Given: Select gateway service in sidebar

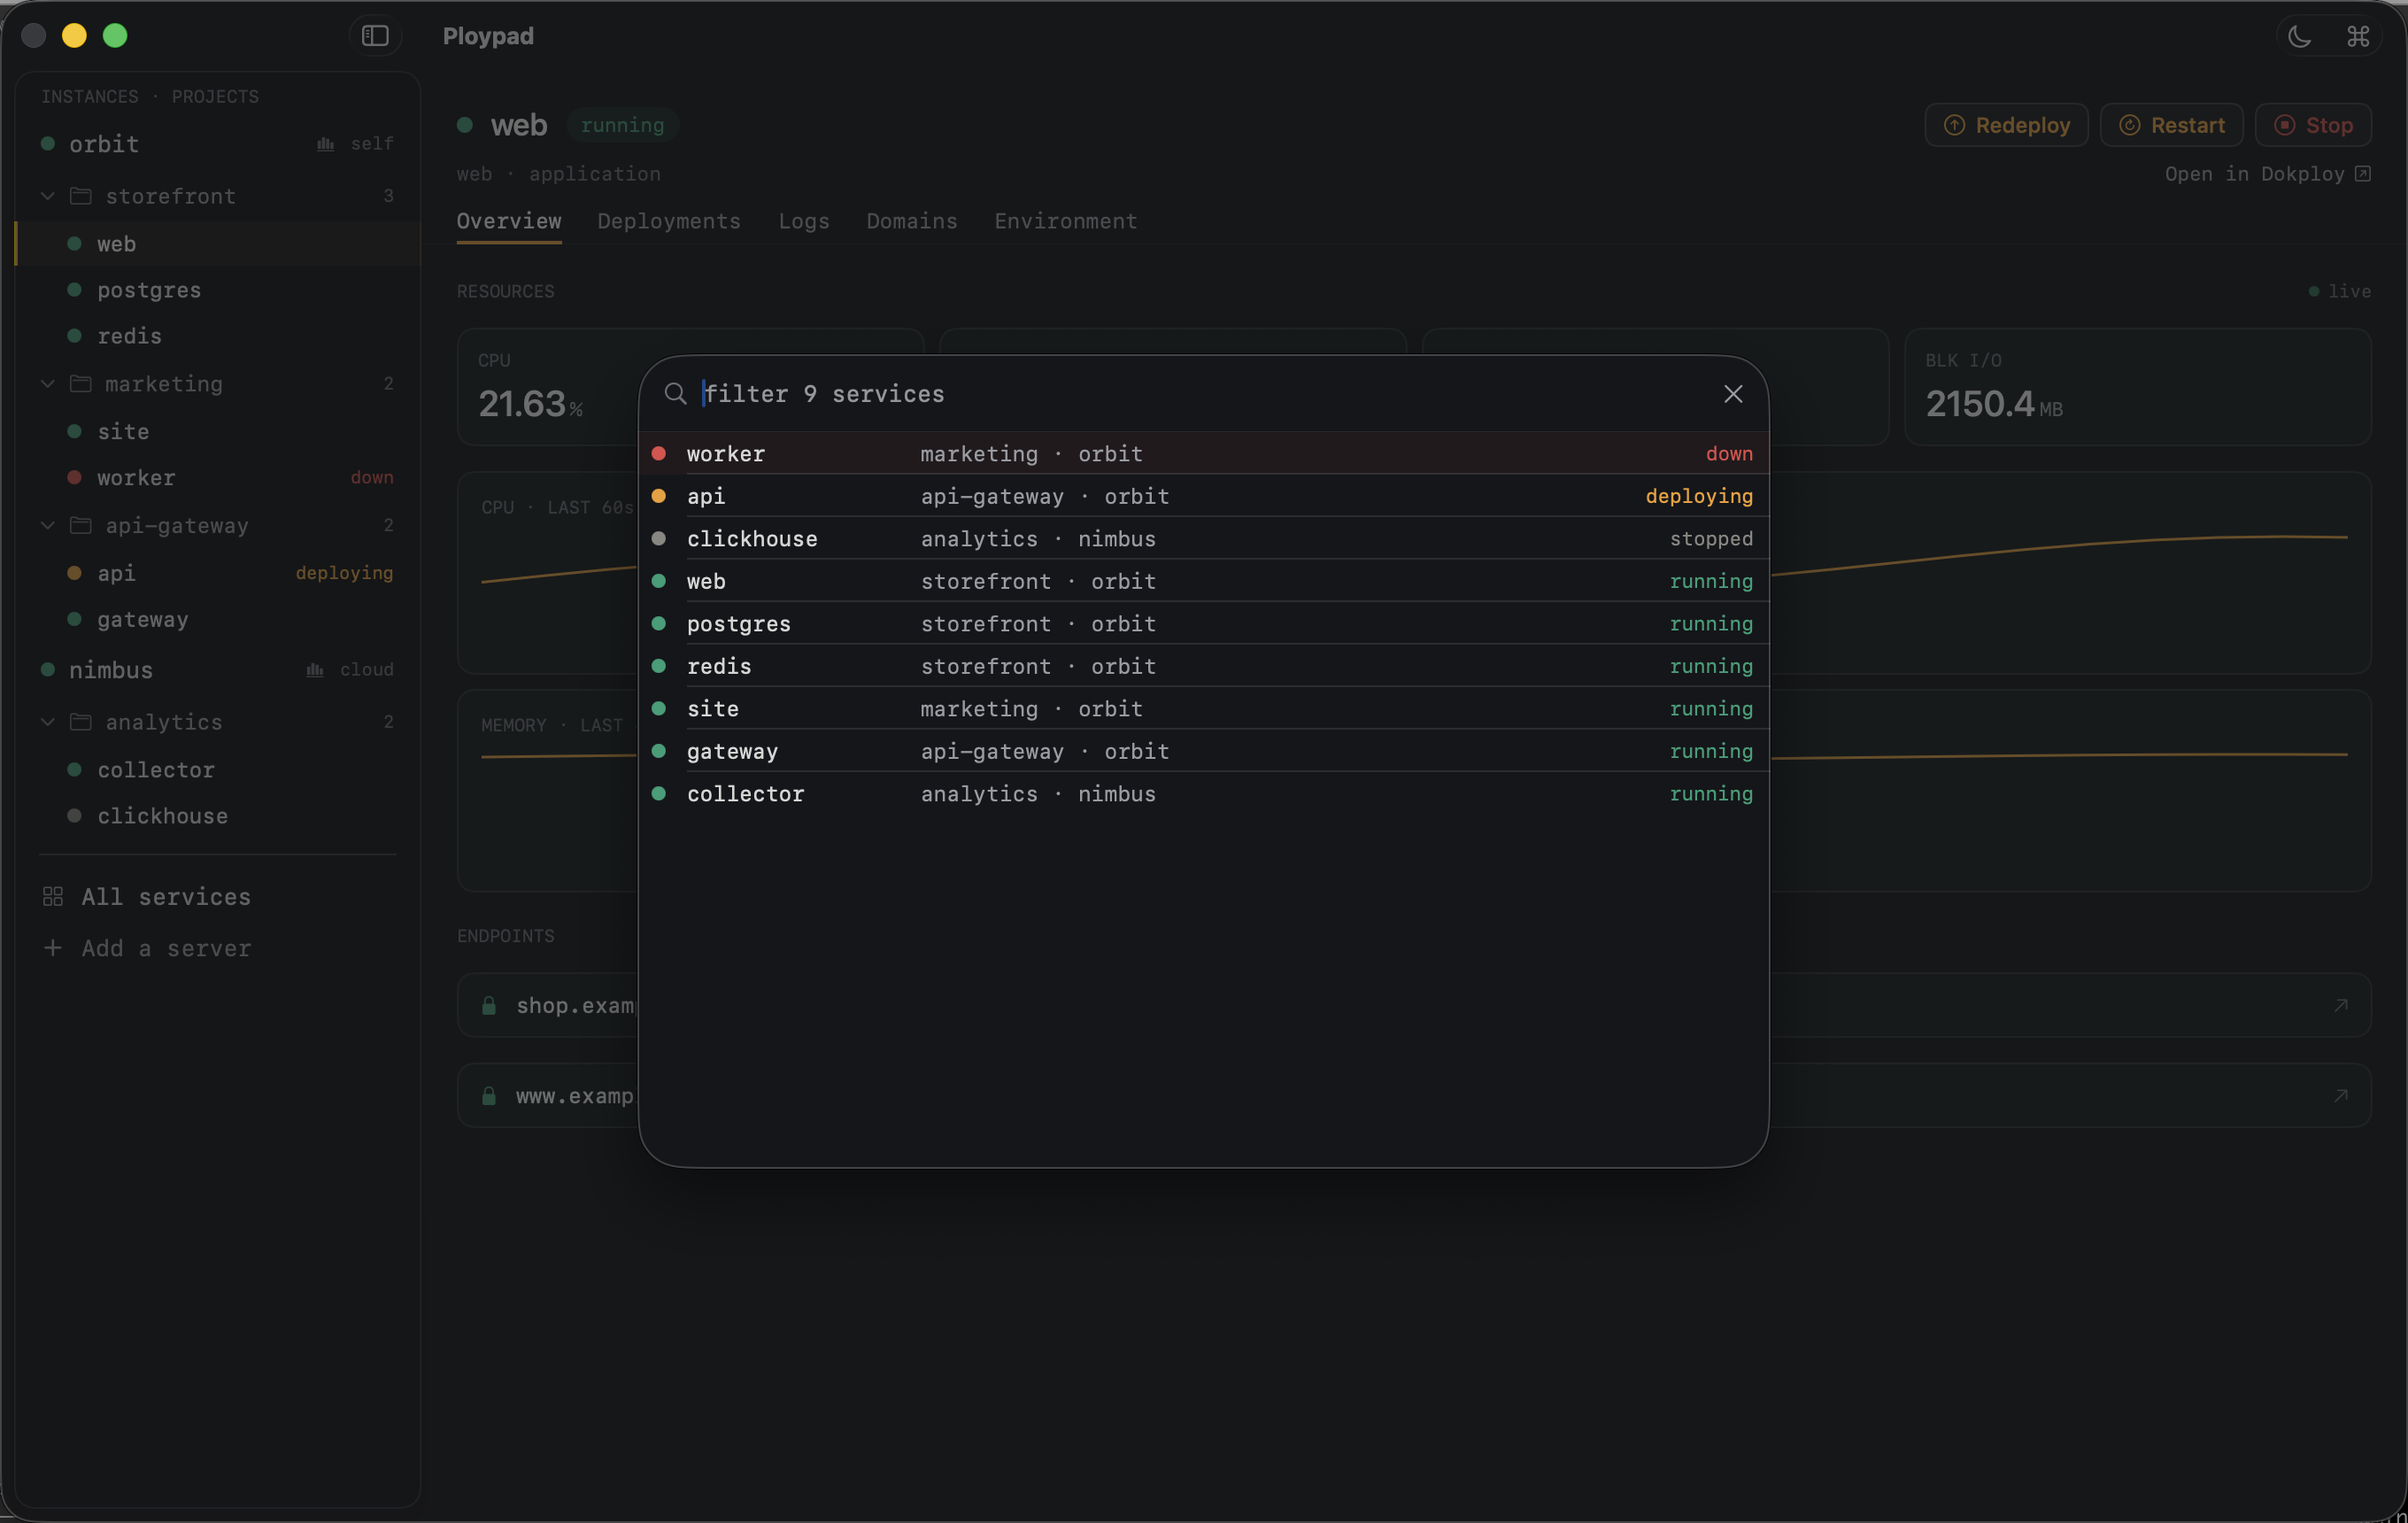Looking at the screenshot, I should (x=218, y=619).
